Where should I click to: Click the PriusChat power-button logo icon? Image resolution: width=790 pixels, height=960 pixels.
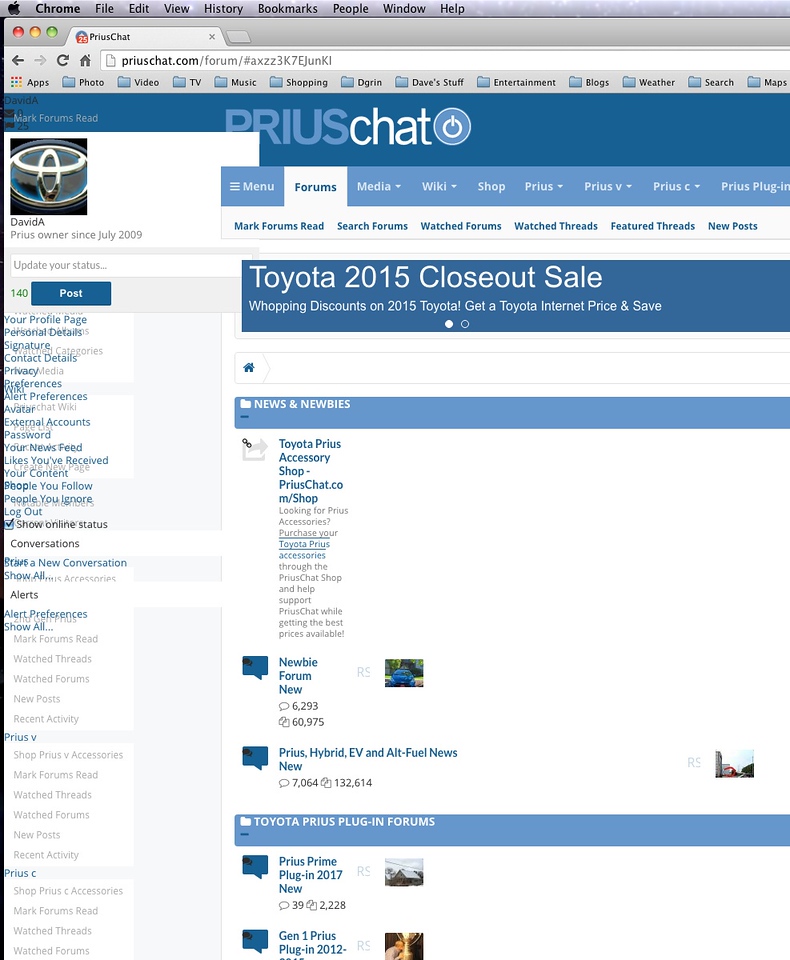click(452, 127)
